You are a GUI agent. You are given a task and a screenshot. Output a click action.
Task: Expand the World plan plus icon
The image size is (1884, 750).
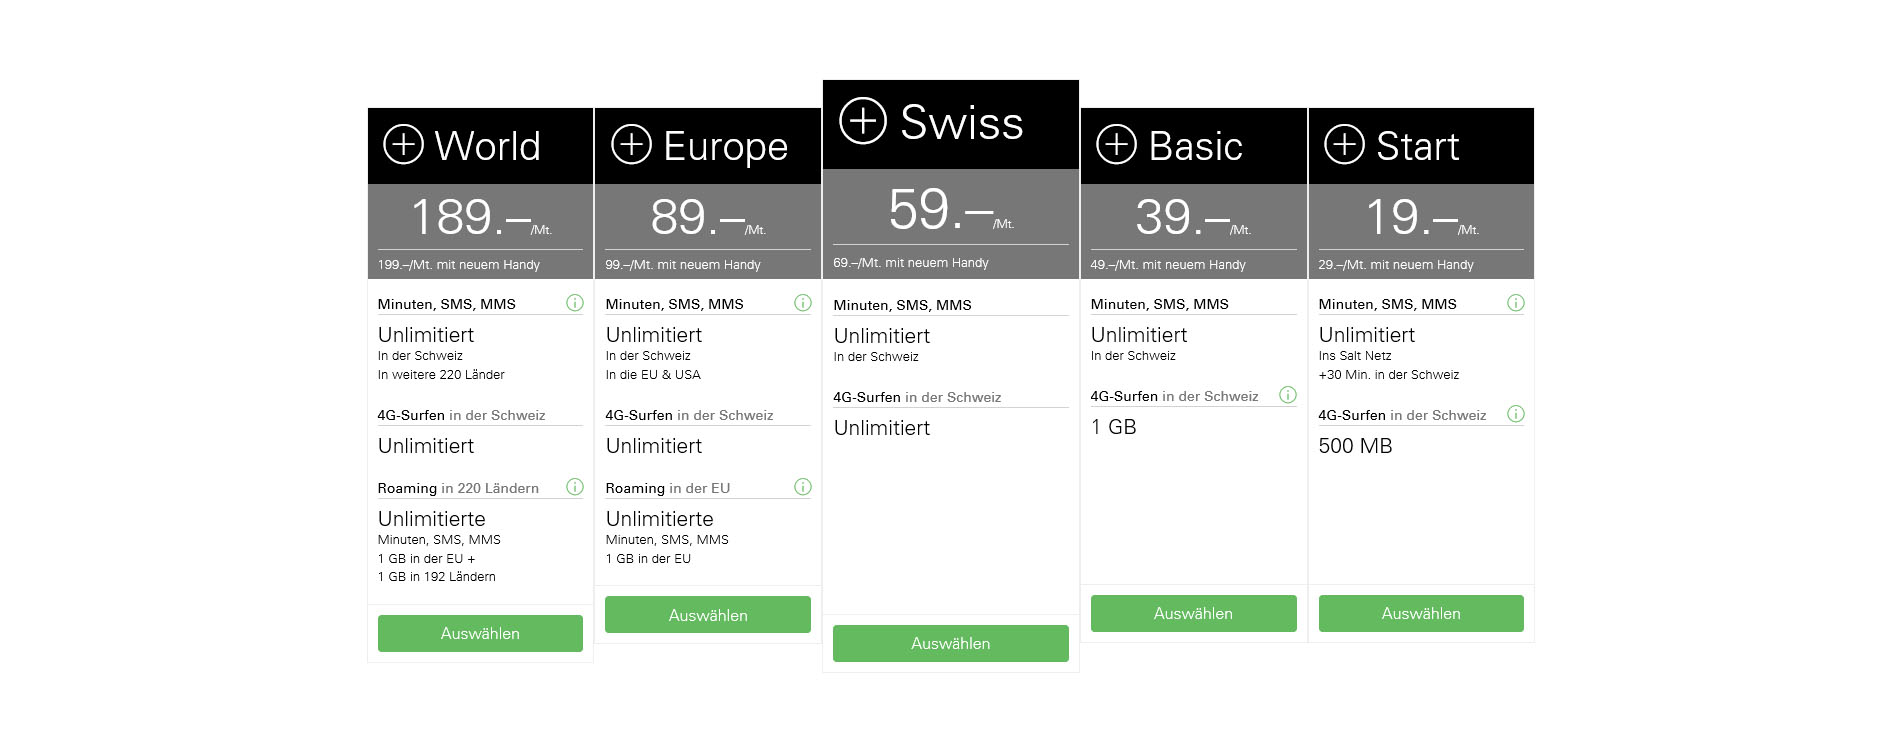pos(404,144)
